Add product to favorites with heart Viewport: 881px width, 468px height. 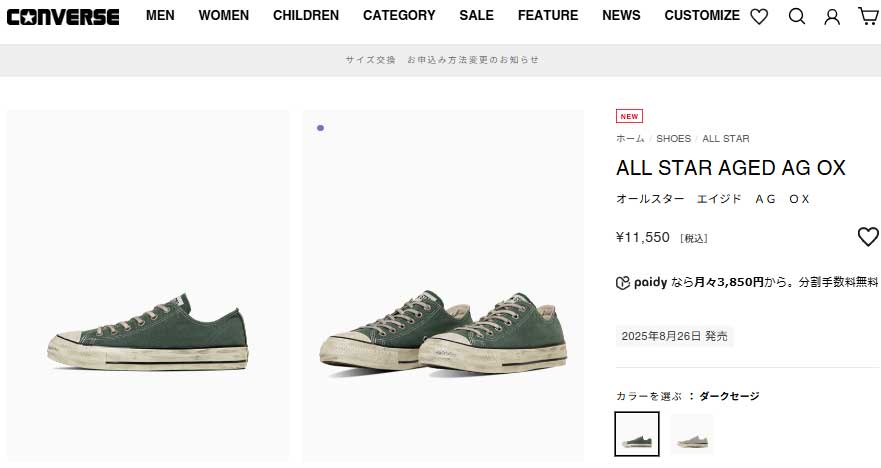(868, 237)
